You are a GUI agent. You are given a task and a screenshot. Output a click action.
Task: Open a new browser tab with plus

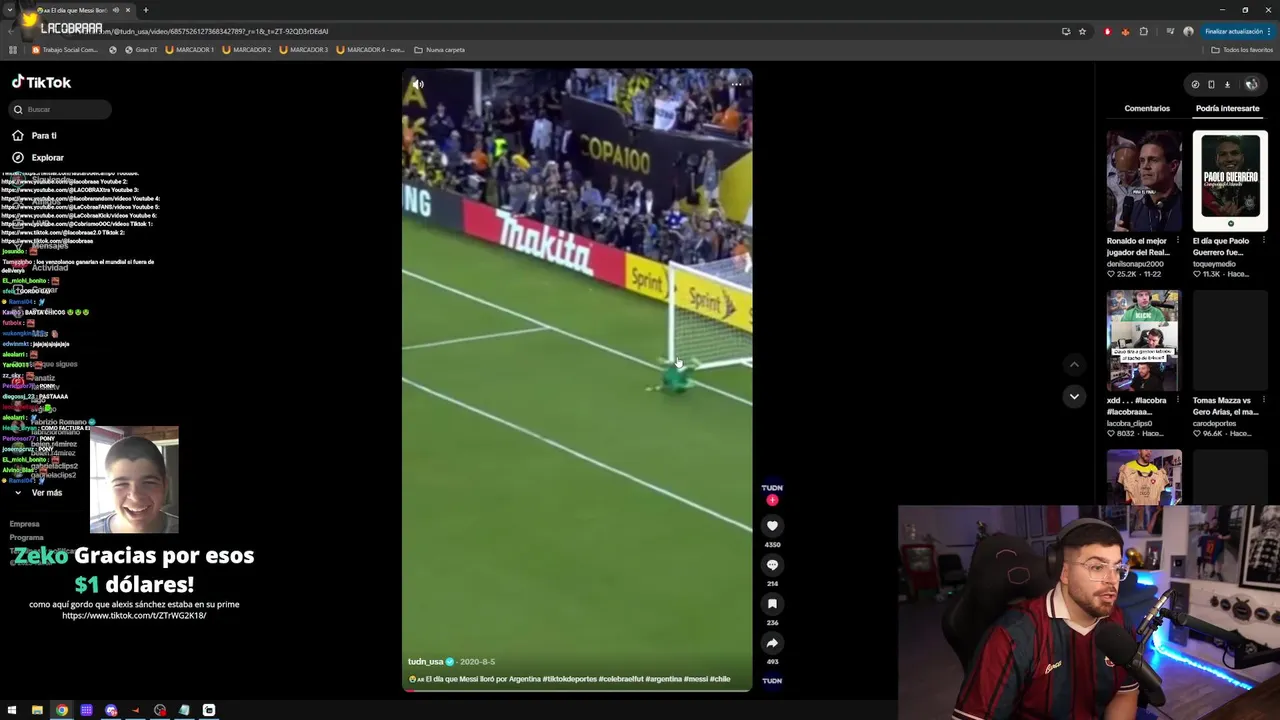[x=145, y=10]
